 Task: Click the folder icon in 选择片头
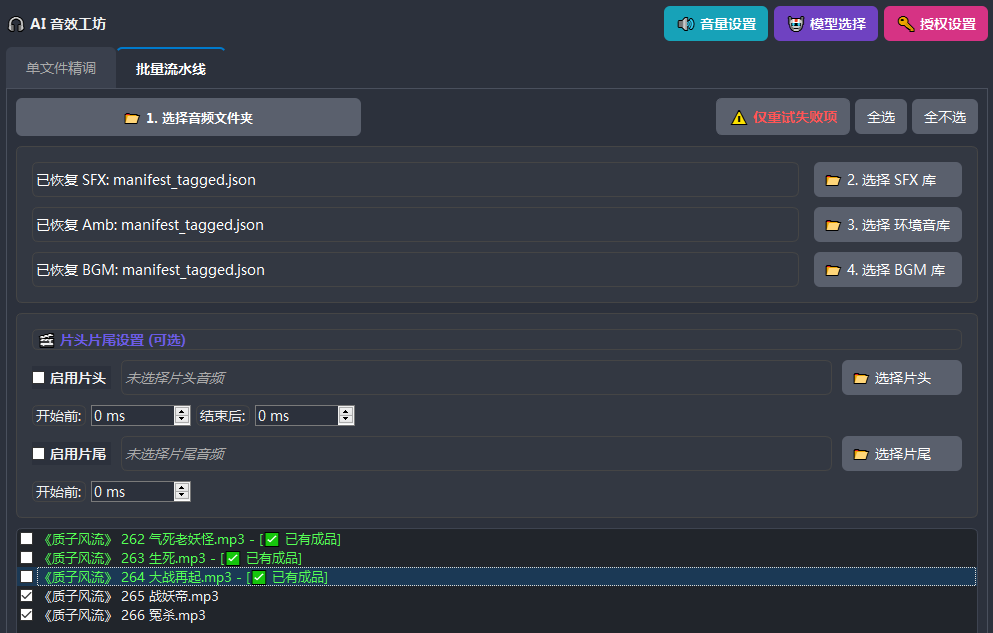click(860, 378)
